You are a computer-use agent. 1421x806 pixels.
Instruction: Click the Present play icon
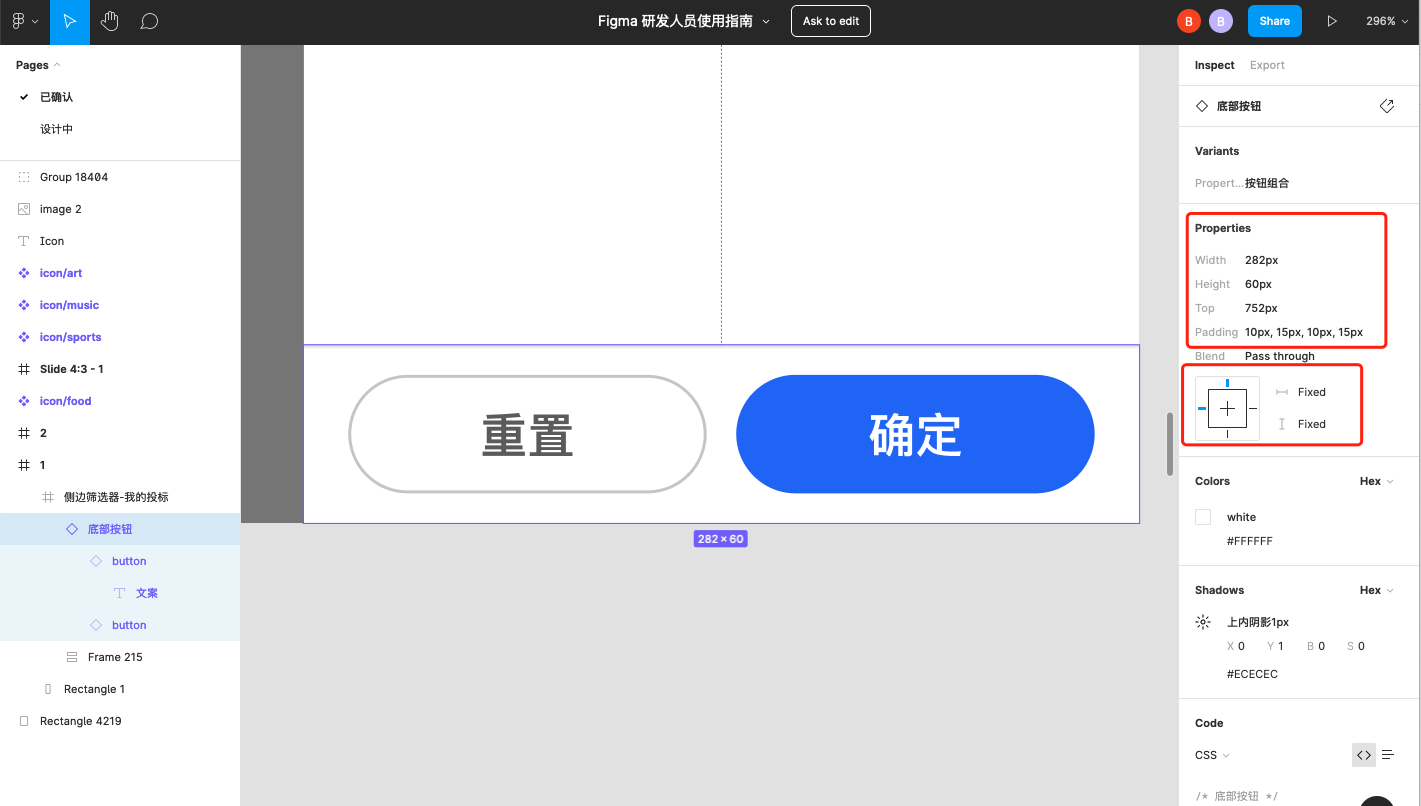(1332, 21)
